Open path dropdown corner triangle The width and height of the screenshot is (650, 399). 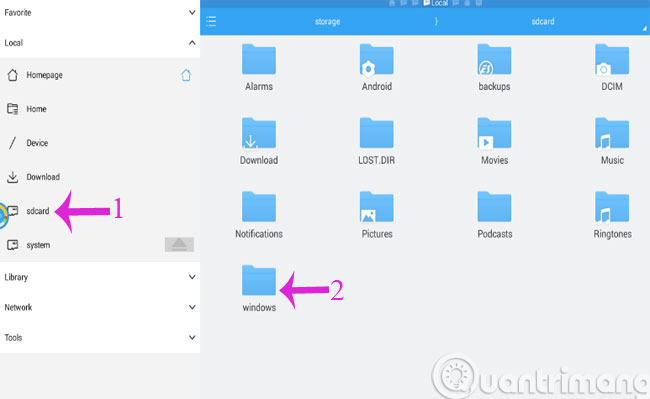click(x=645, y=29)
